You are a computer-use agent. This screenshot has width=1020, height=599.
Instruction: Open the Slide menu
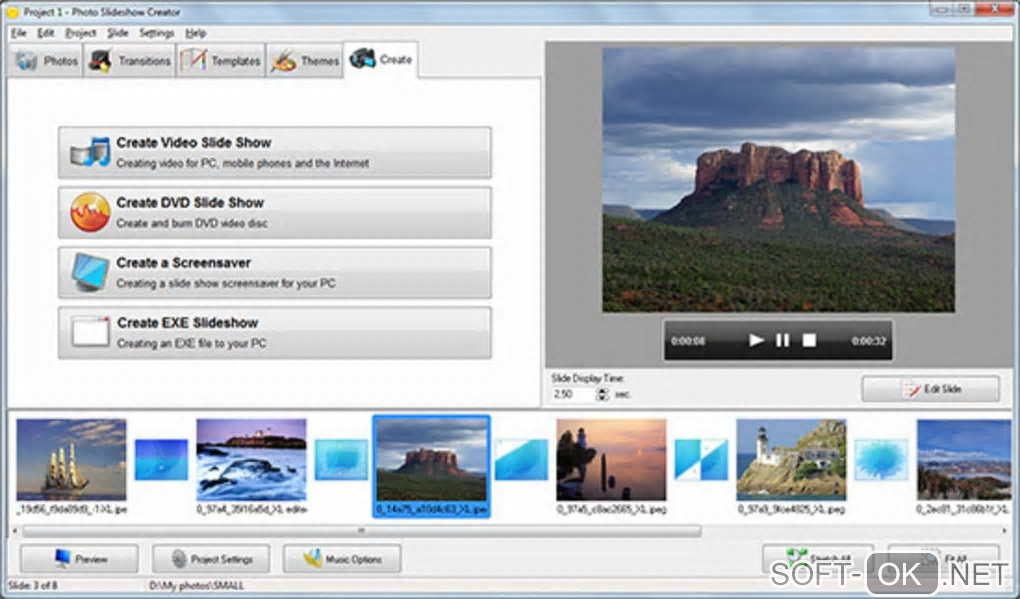pos(118,33)
